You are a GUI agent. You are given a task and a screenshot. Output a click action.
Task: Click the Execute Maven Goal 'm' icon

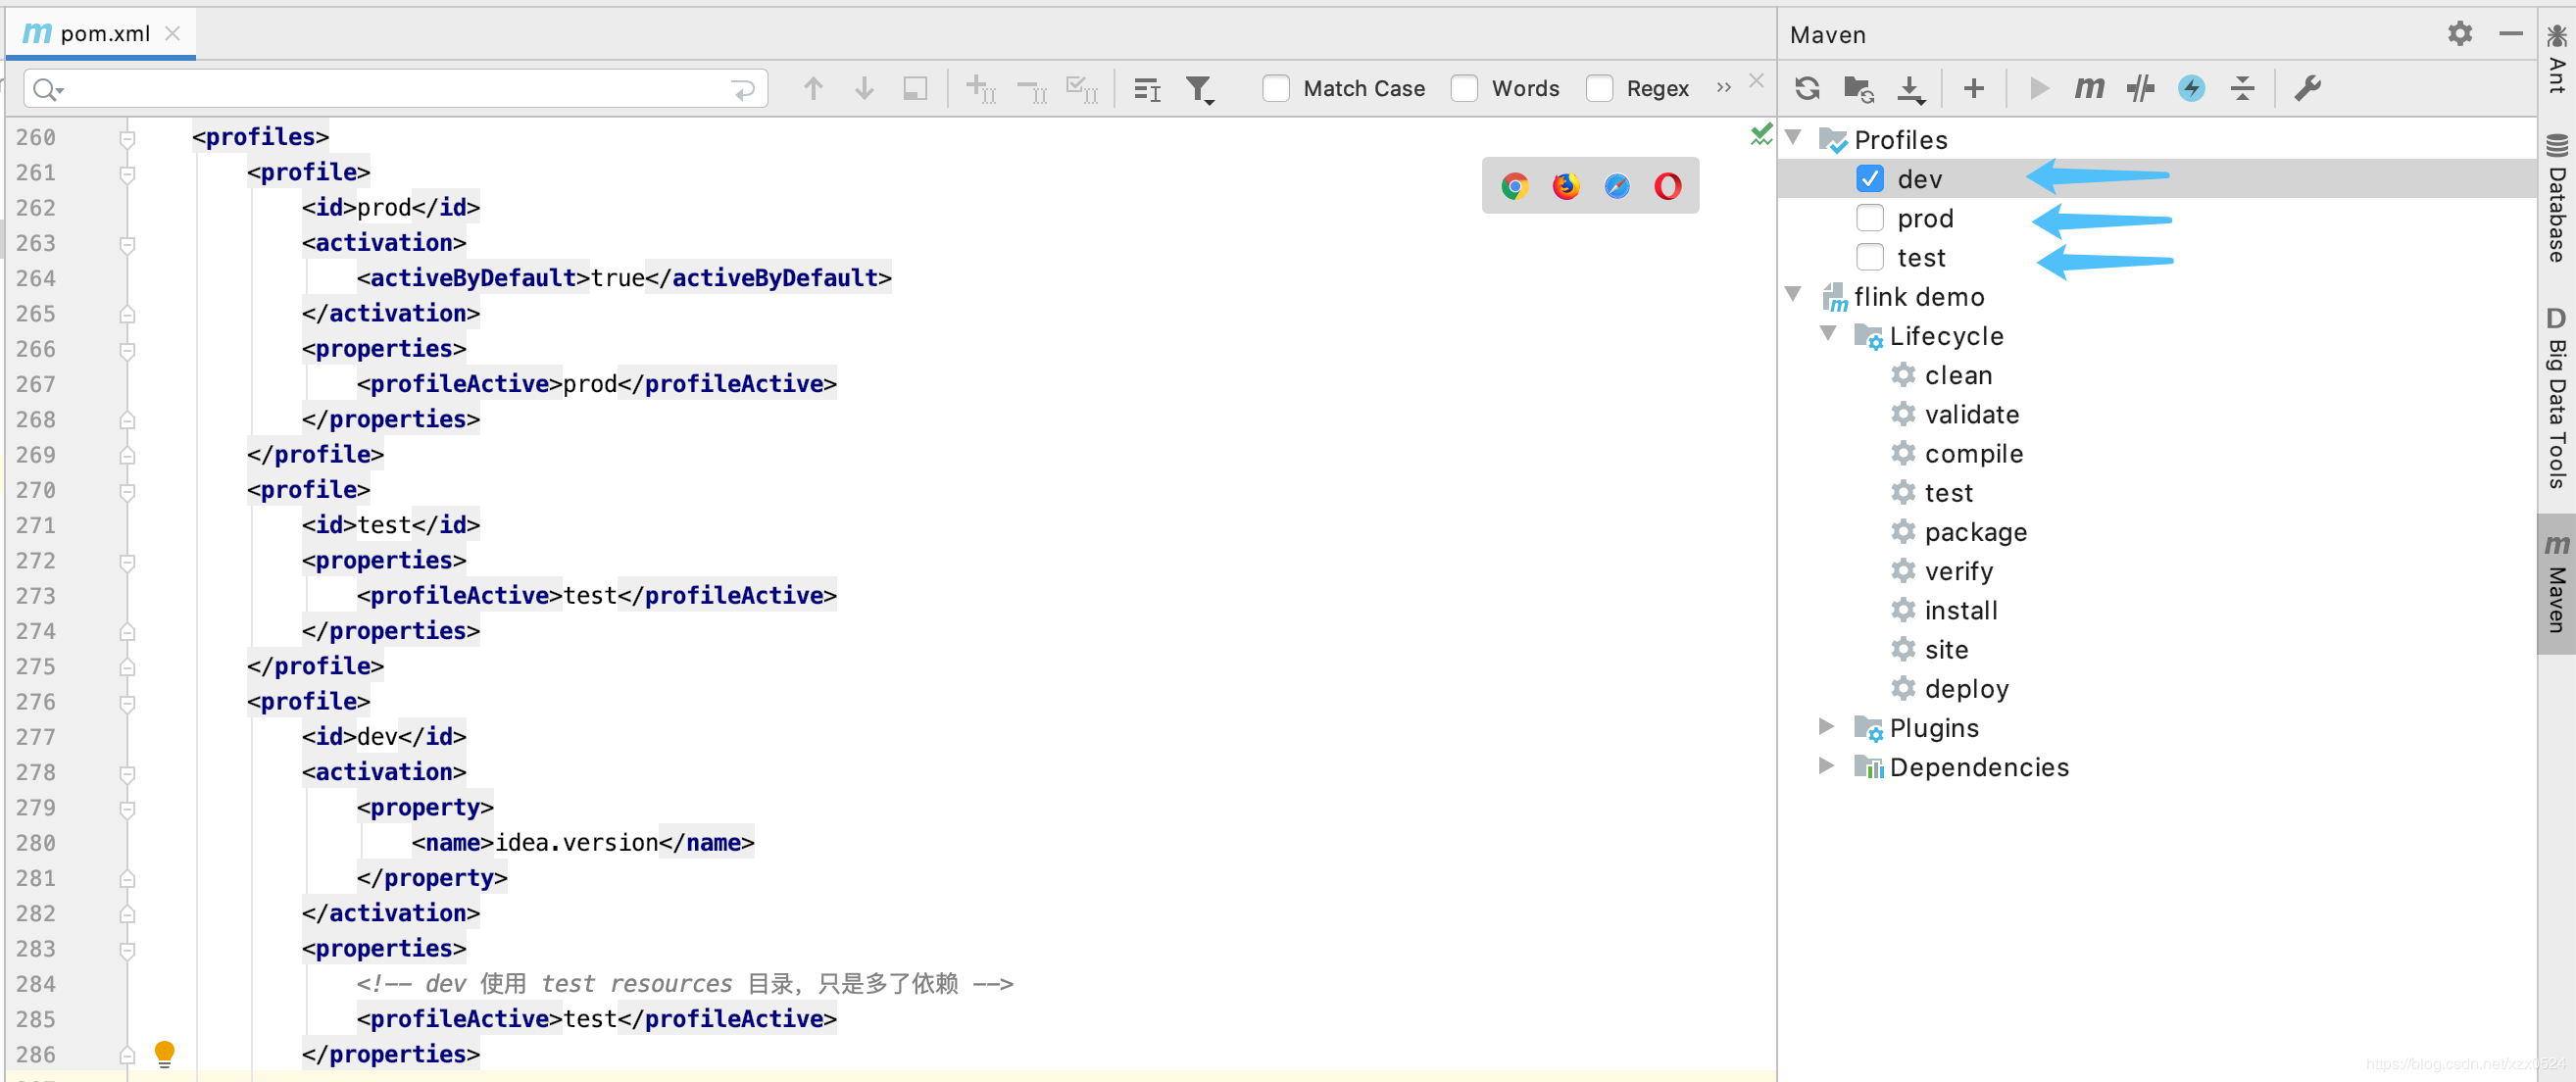(2089, 89)
